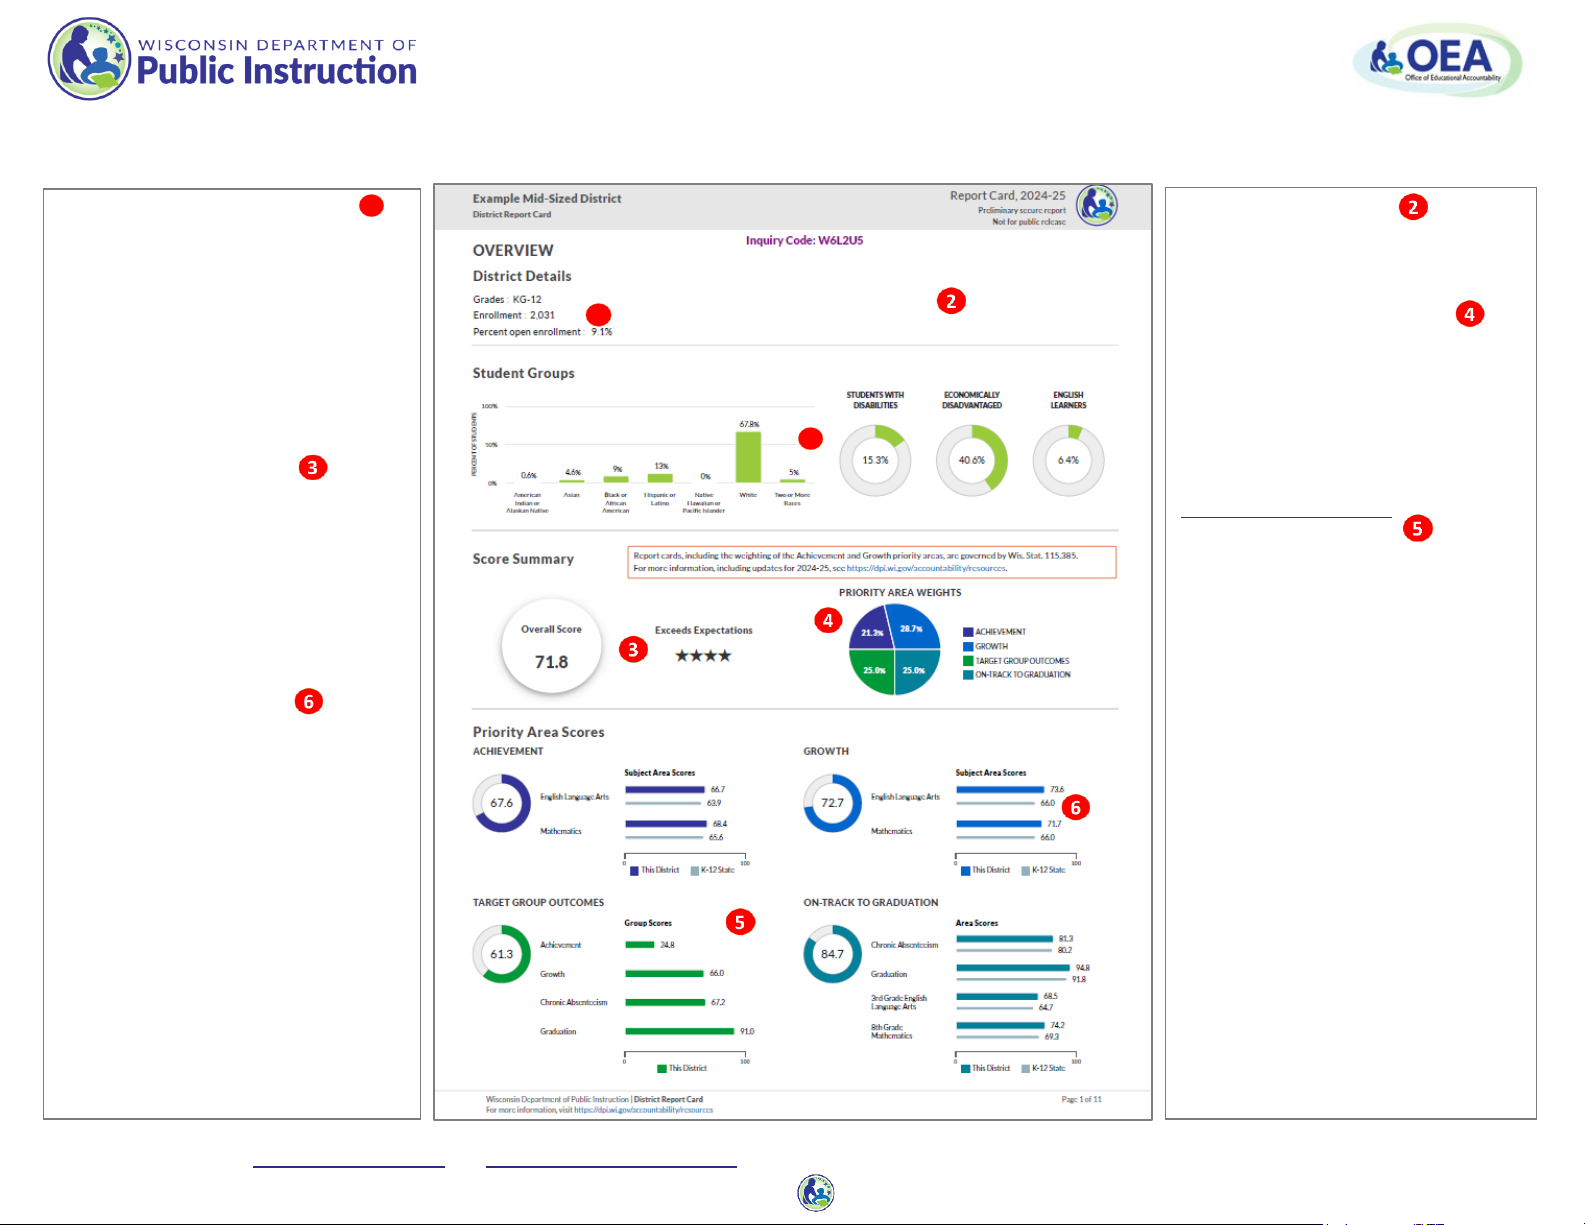
Task: Click the This District swatch under Target Group Outcomes
Action: [662, 1069]
